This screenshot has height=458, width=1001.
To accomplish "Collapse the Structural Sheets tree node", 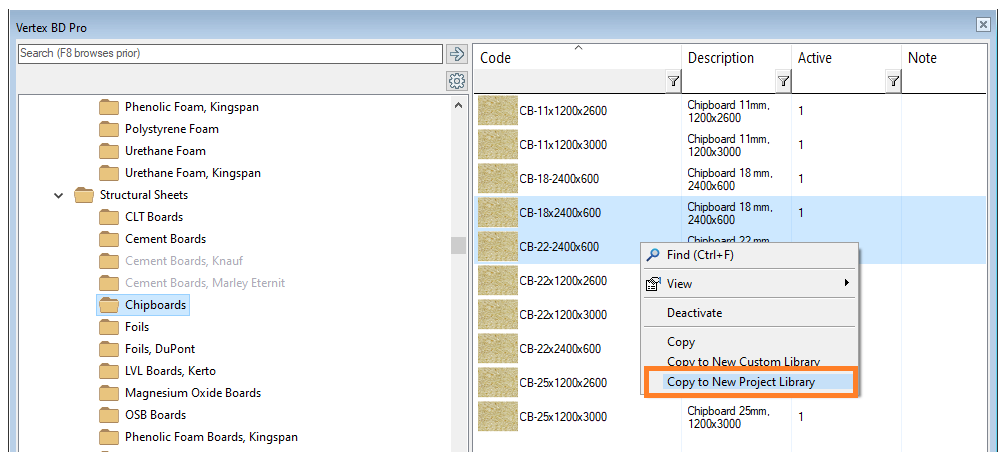I will pyautogui.click(x=59, y=195).
